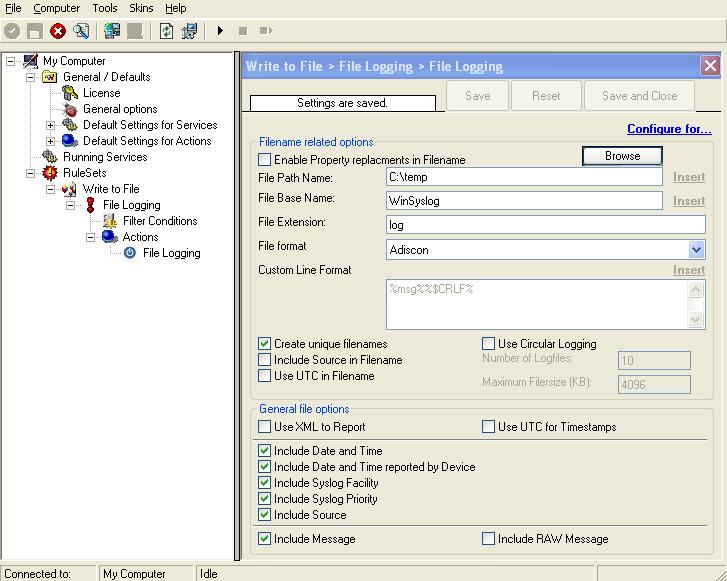Click the Filter Conditions icon
The width and height of the screenshot is (727, 581).
tap(110, 221)
